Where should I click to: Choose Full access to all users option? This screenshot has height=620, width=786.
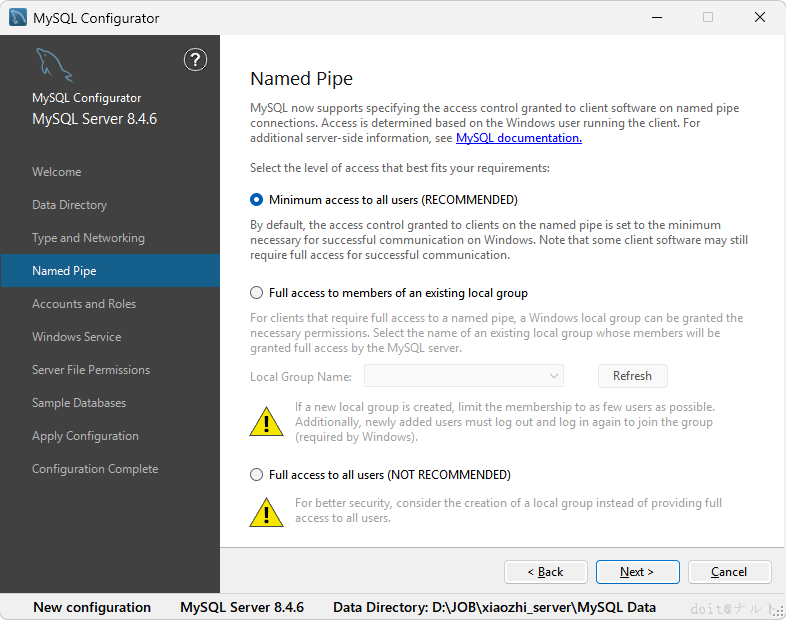pos(380,475)
